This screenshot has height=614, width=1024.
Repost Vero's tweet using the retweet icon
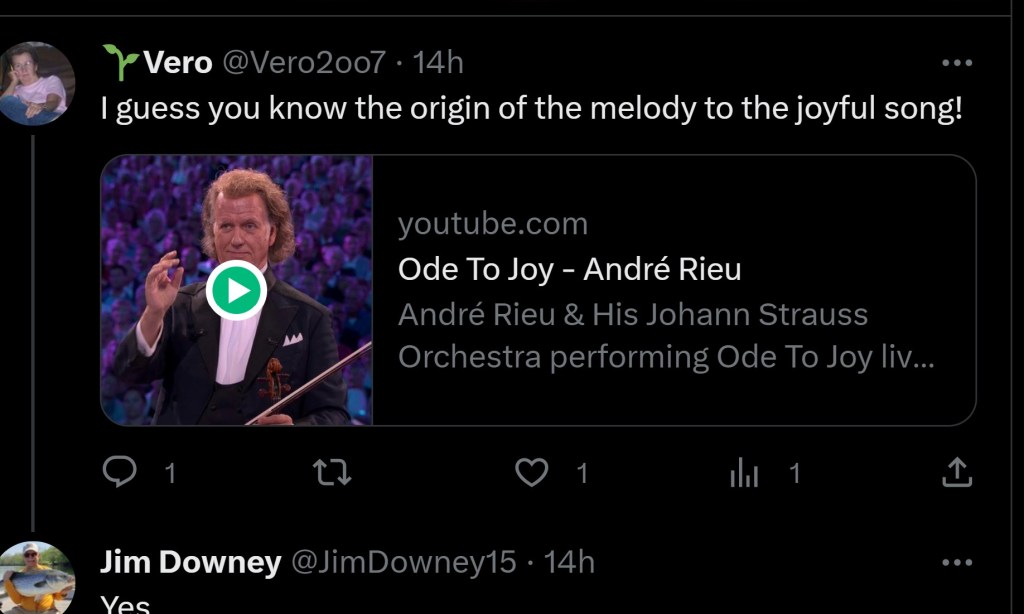(x=332, y=472)
